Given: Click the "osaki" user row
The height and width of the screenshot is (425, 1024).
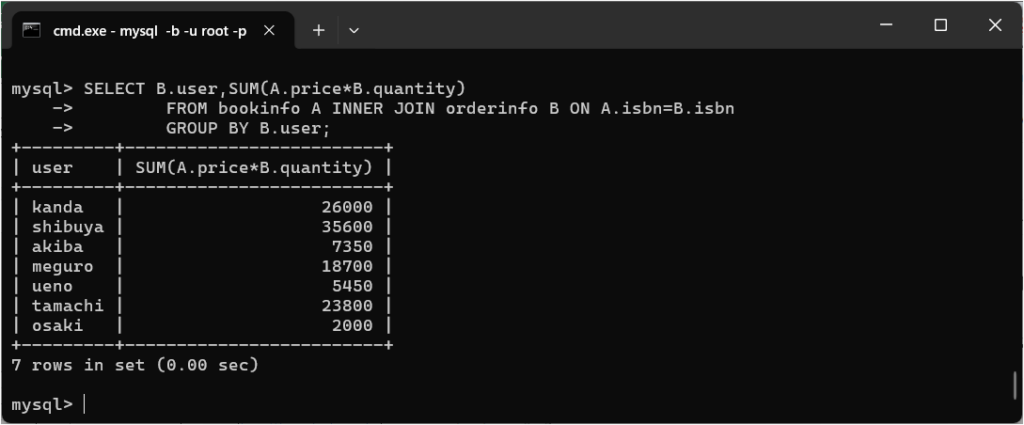Looking at the screenshot, I should click(57, 326).
